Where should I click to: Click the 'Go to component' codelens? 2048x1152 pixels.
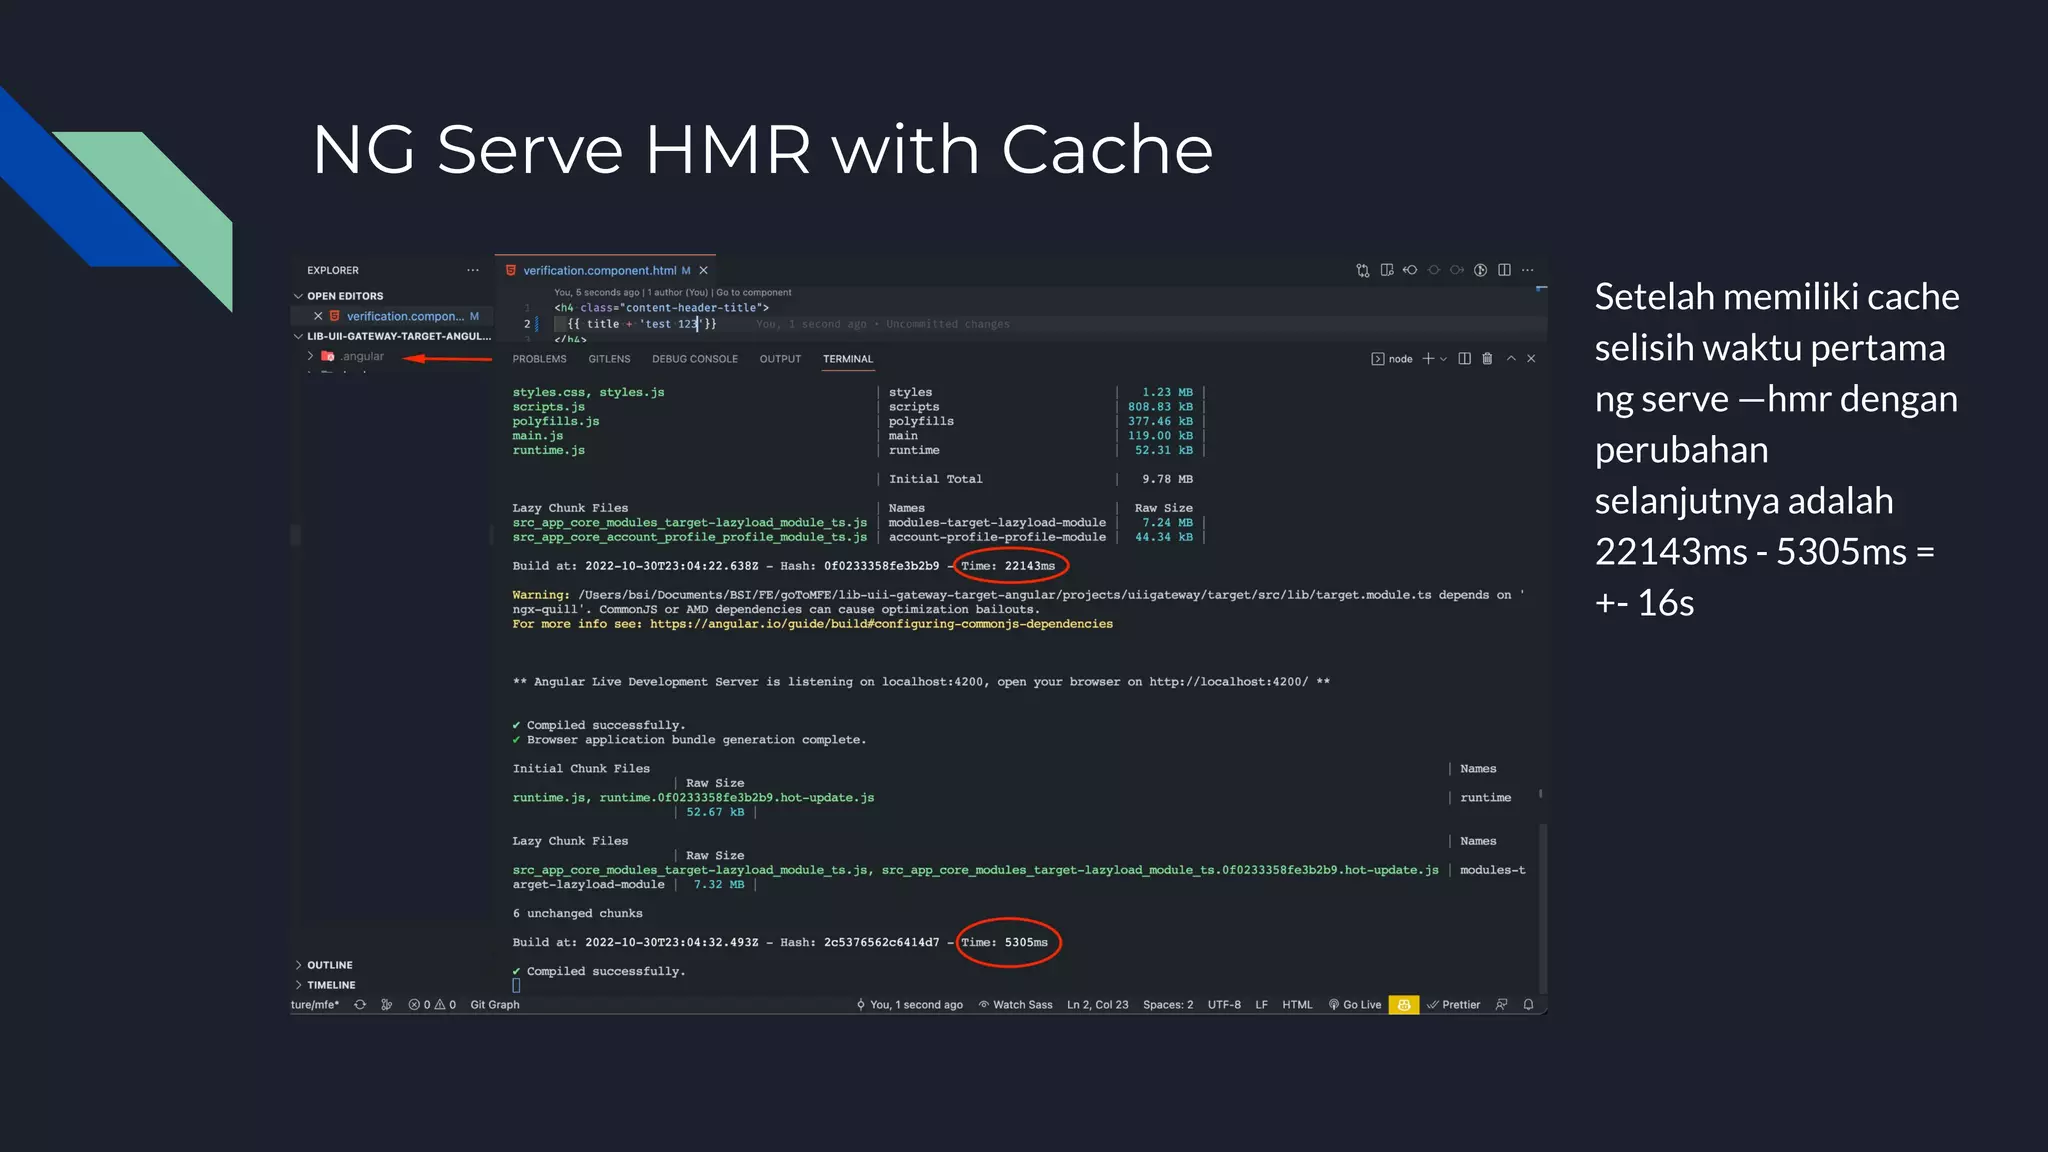(754, 293)
